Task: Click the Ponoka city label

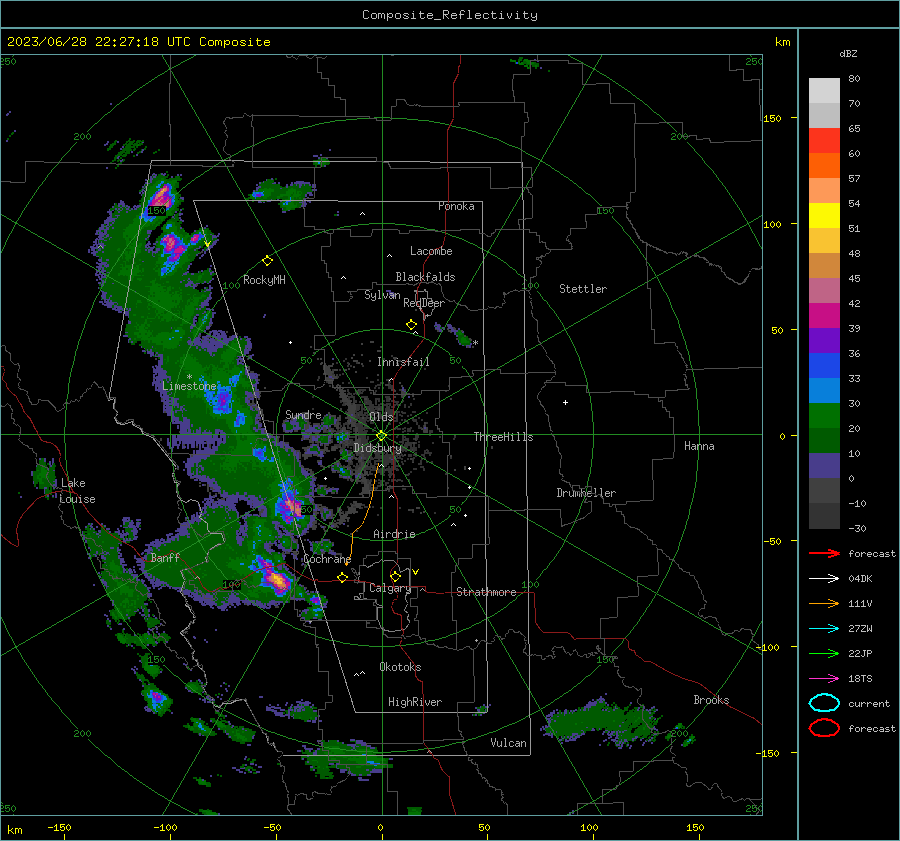Action: tap(456, 206)
